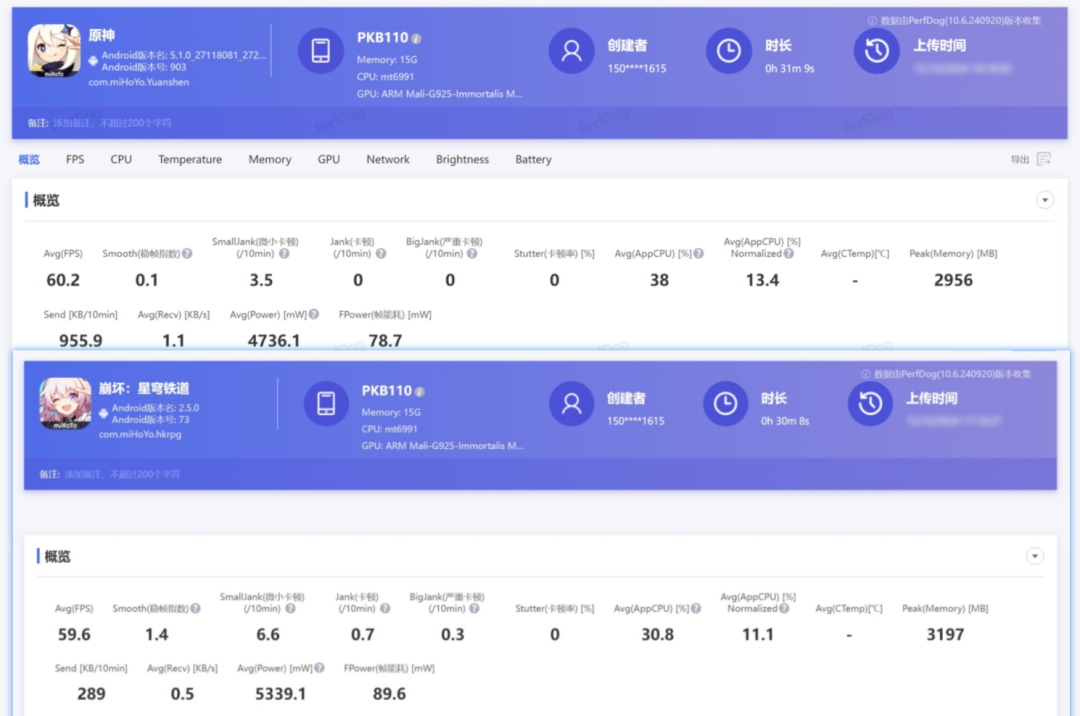Screen dimensions: 1080x716
Task: Open the GPU tab
Action: click(x=329, y=159)
